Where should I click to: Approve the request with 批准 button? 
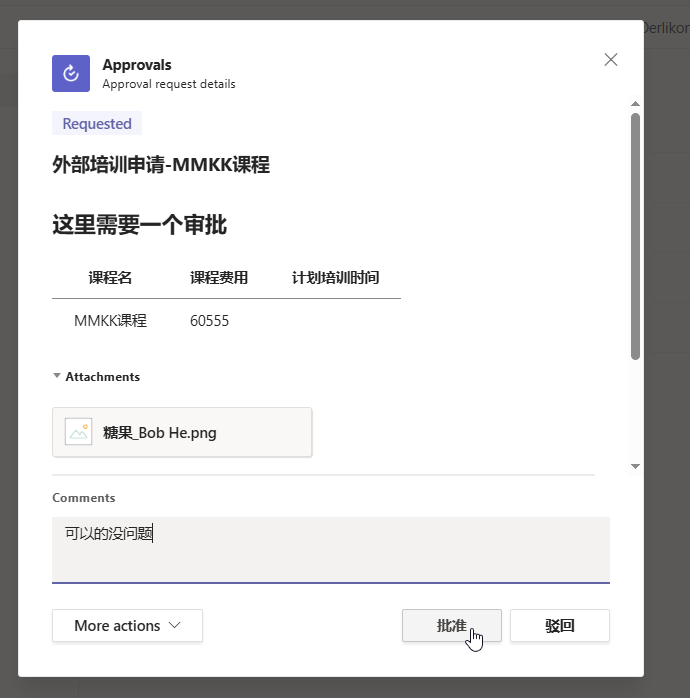[451, 626]
